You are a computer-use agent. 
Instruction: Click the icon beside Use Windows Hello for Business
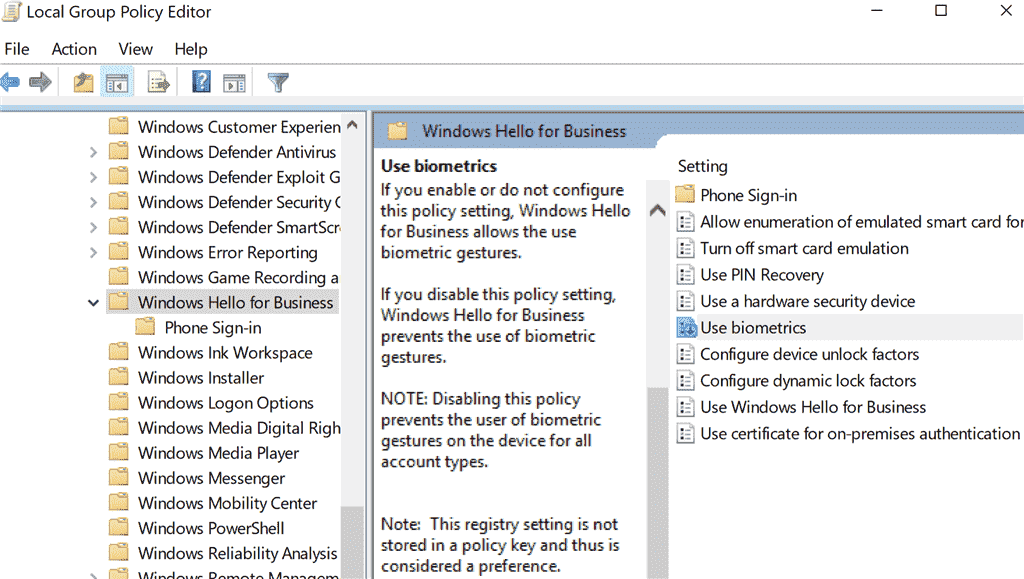tap(685, 407)
